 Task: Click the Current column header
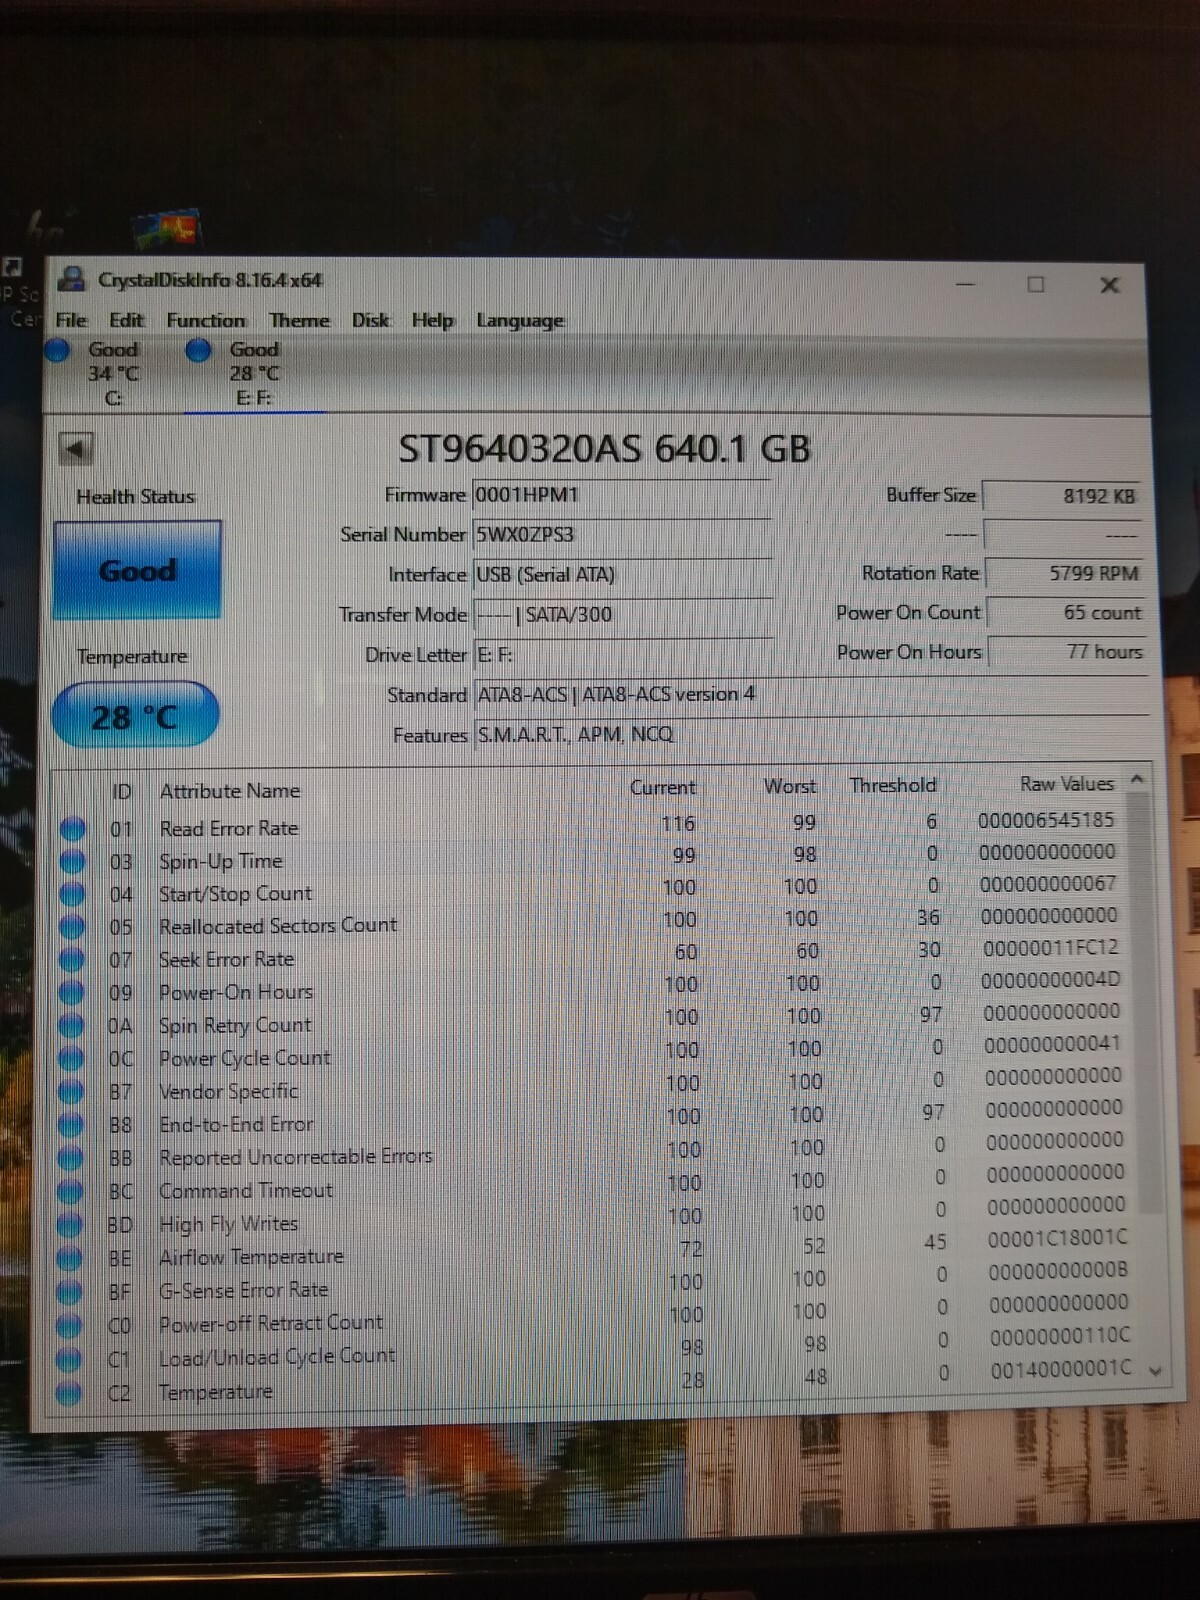(x=662, y=787)
